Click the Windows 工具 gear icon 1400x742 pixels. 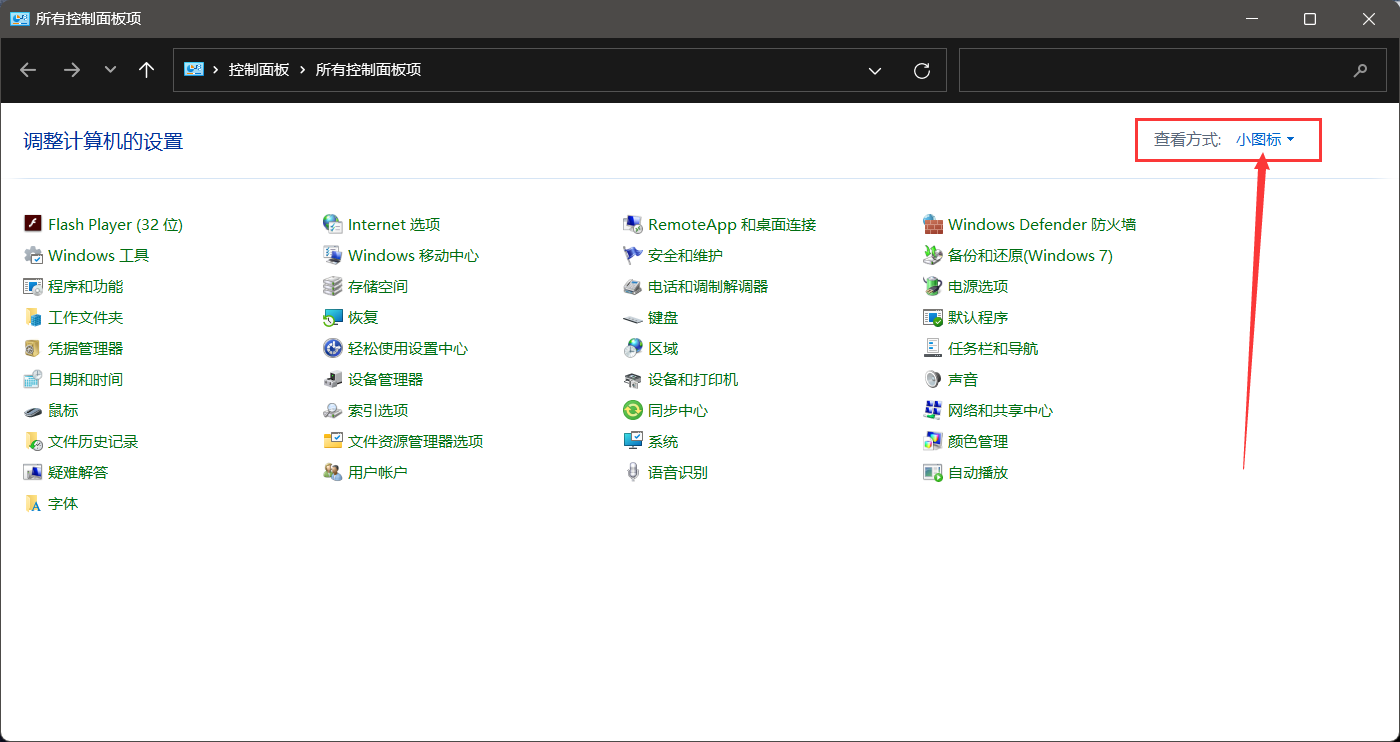33,255
